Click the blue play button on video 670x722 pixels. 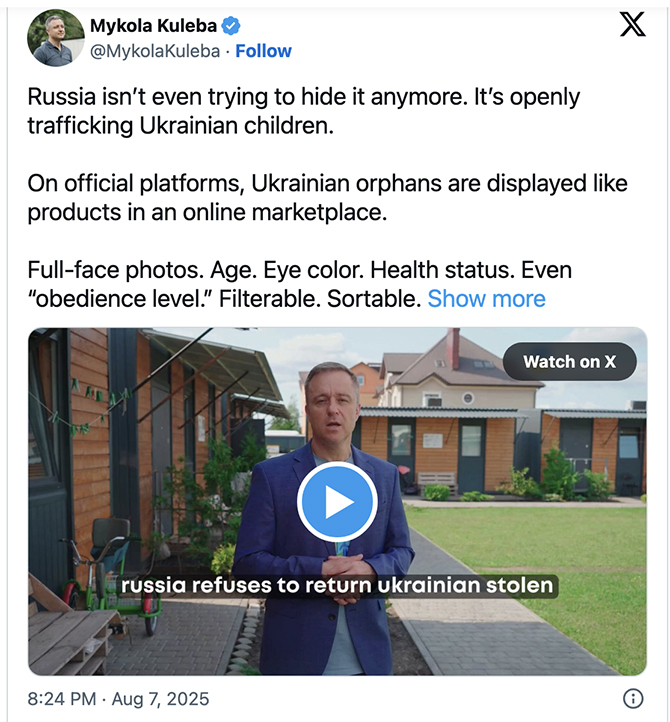click(338, 502)
